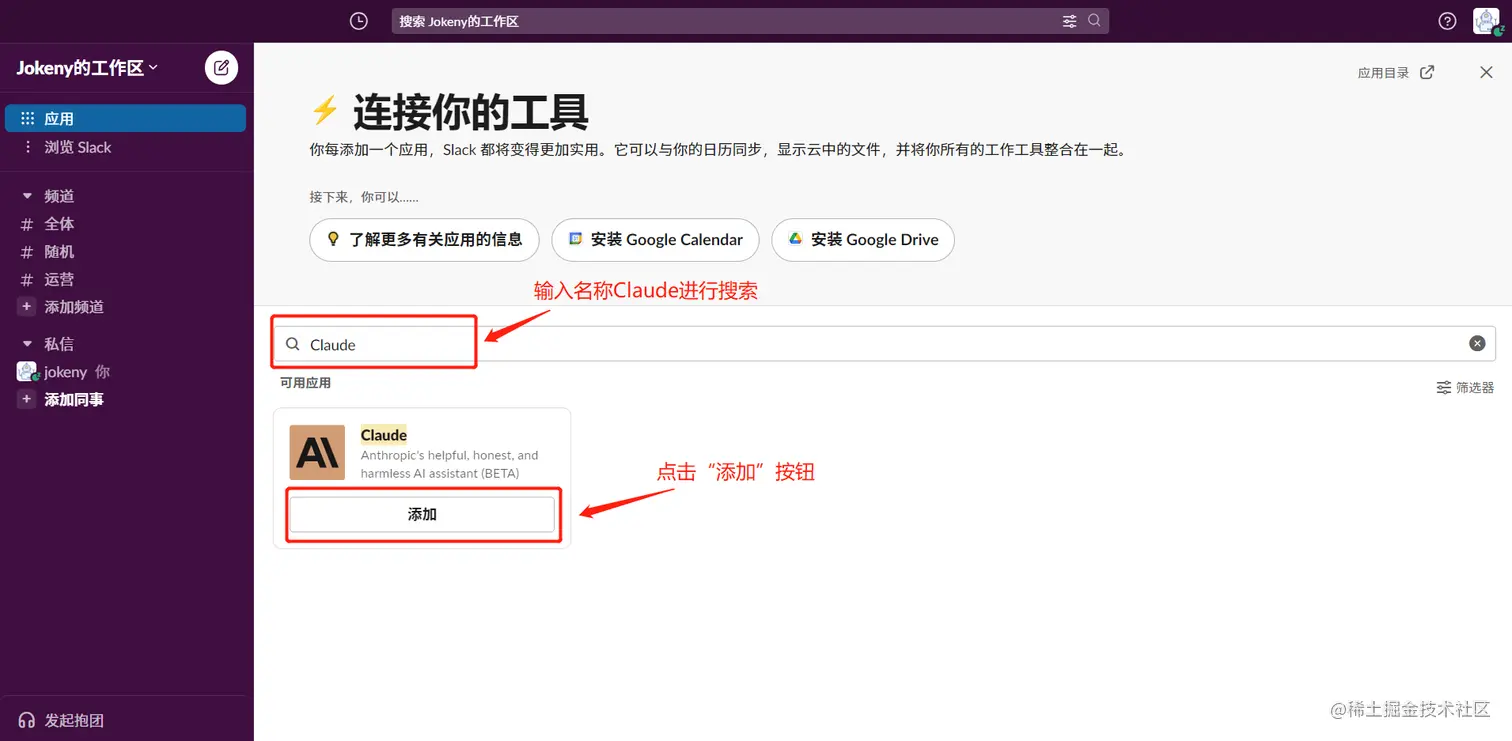1512x741 pixels.
Task: Clear the Claude search text
Action: 1477,343
